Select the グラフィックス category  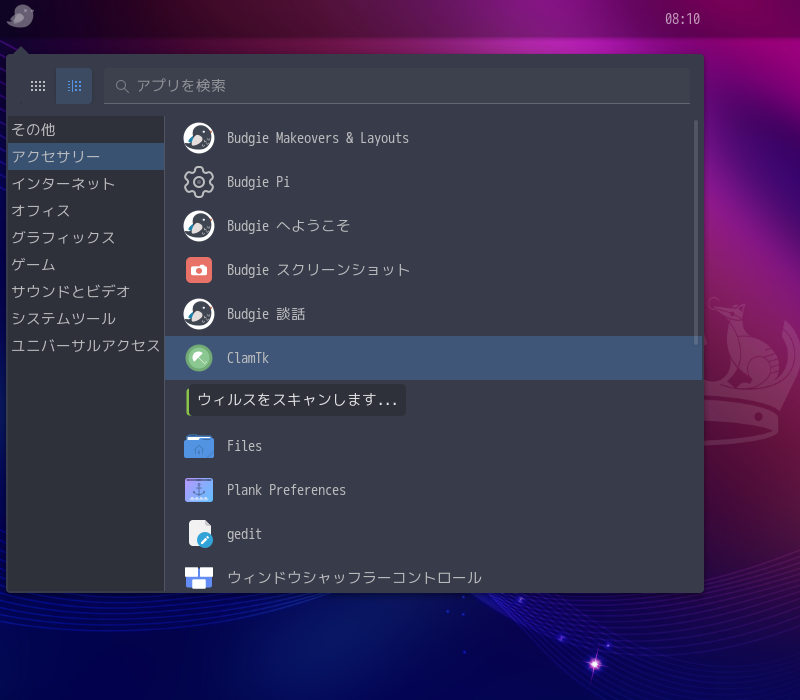(x=86, y=238)
